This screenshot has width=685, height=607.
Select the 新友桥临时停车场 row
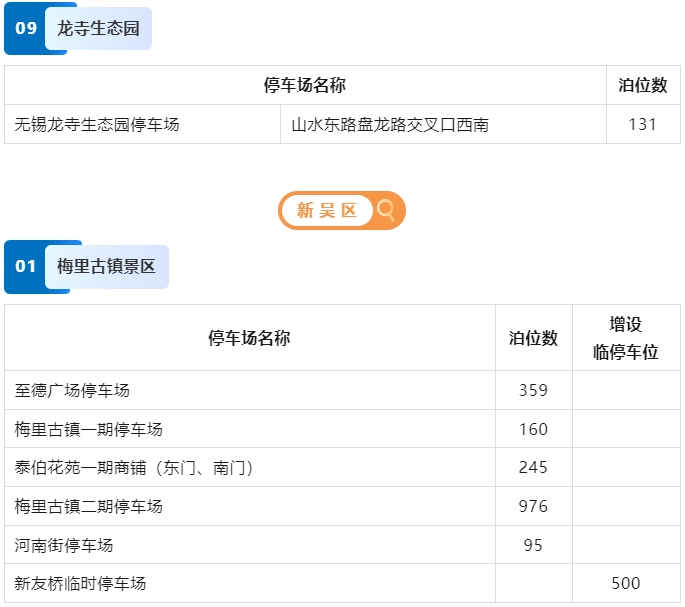click(342, 583)
